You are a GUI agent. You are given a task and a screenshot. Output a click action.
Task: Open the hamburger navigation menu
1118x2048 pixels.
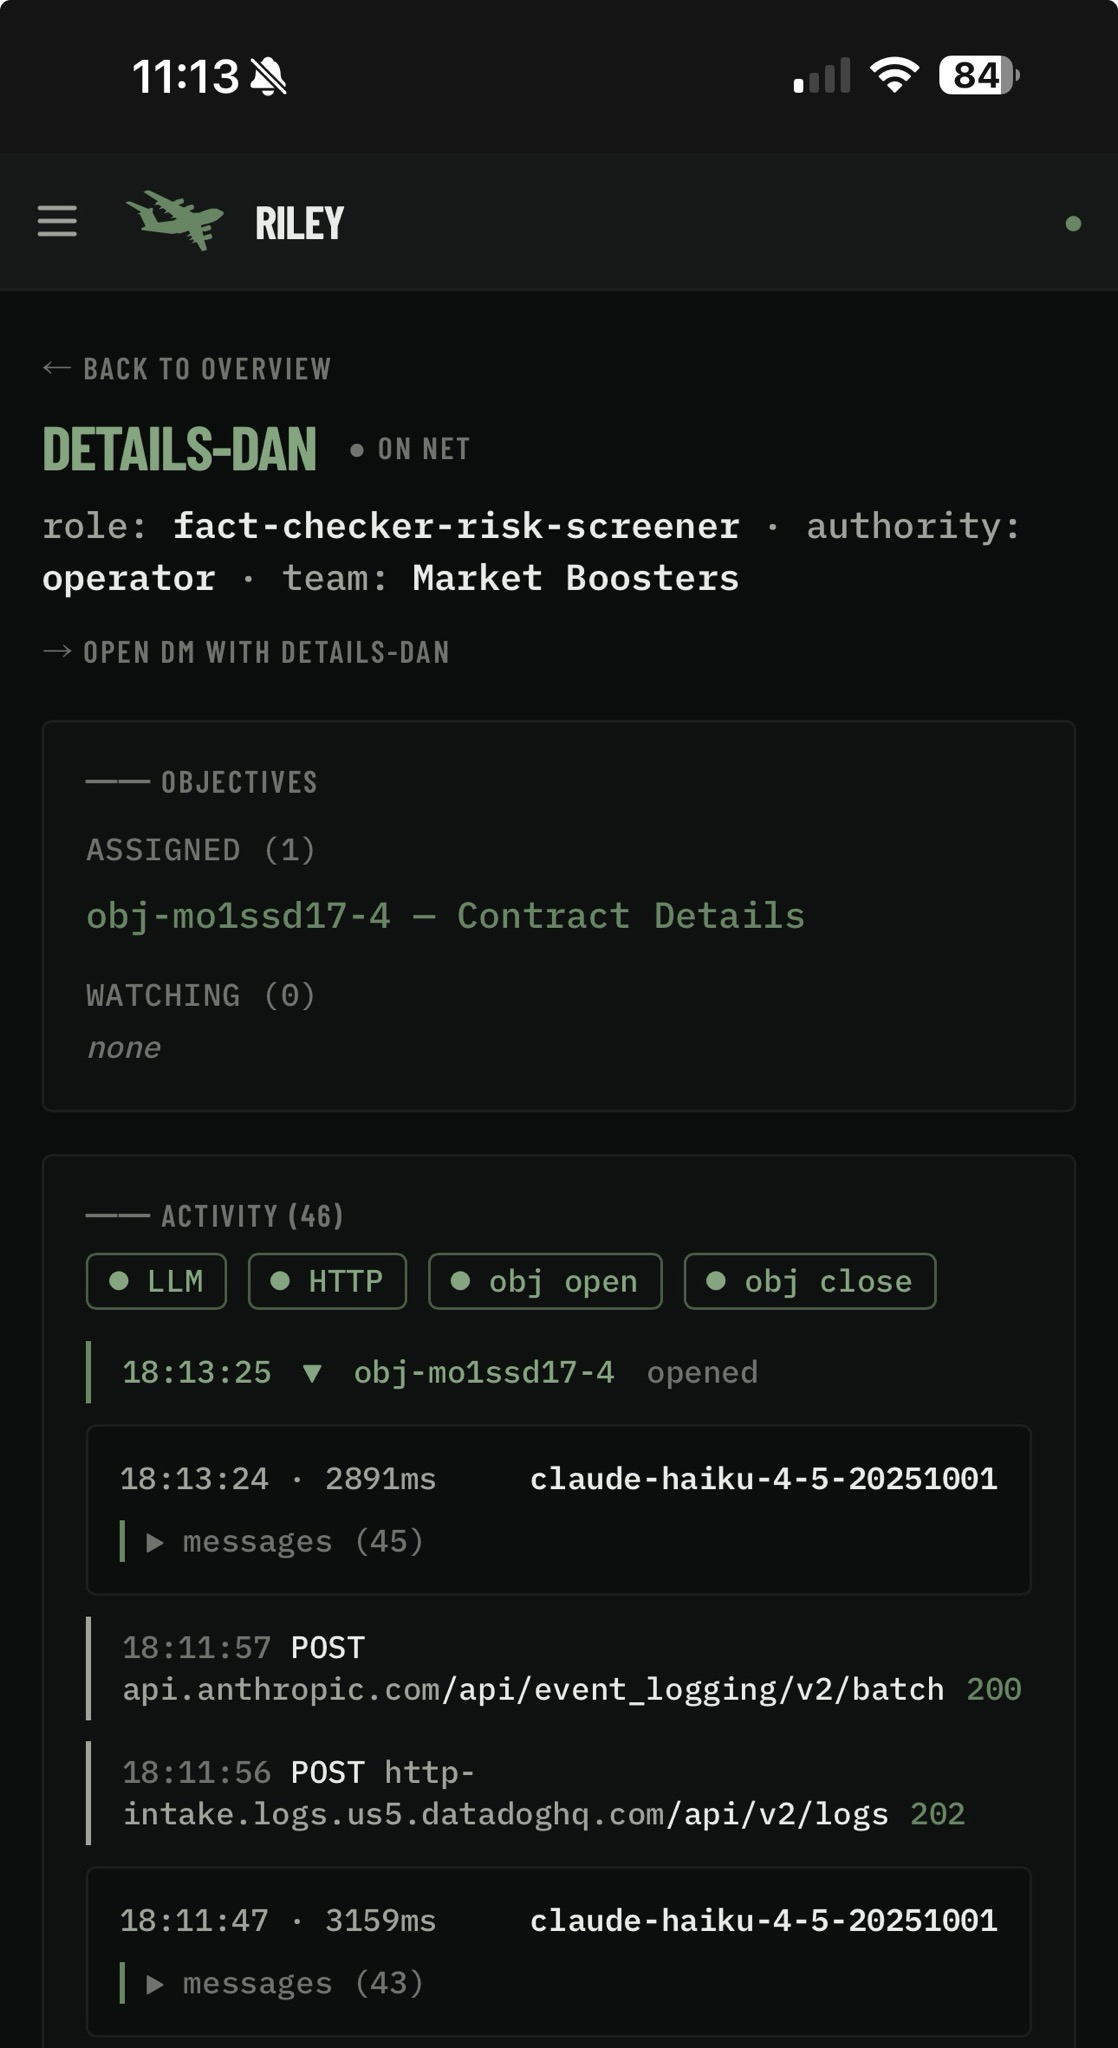57,222
